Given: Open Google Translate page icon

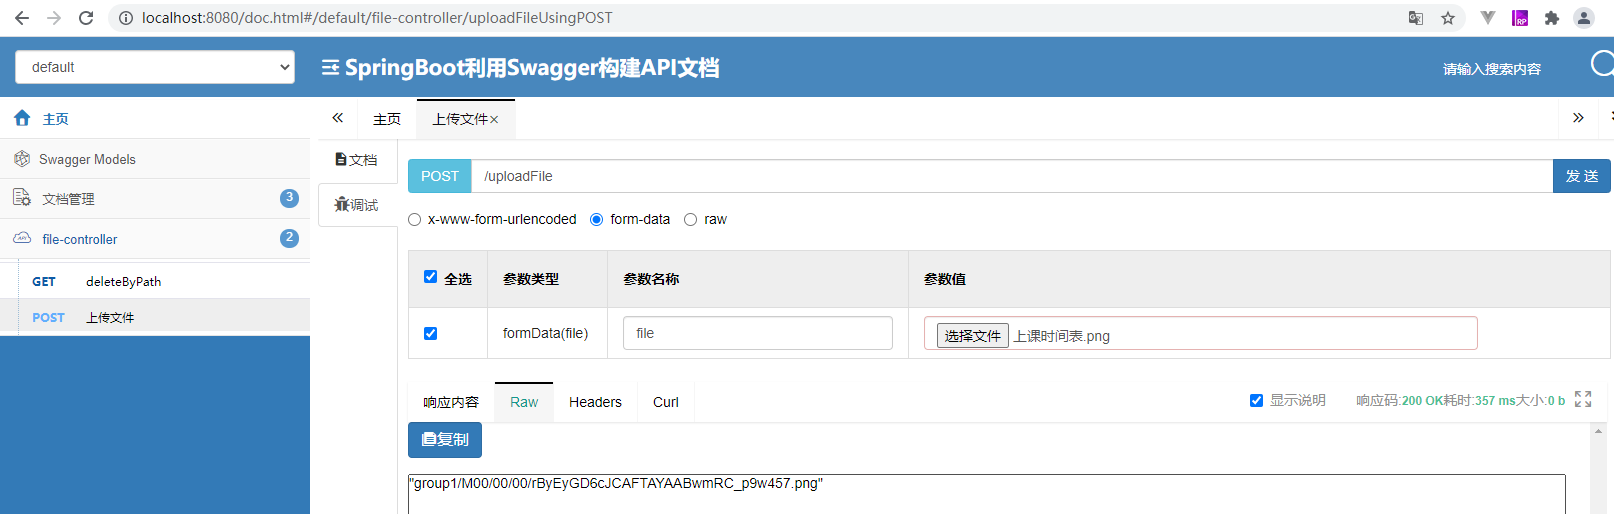Looking at the screenshot, I should (x=1415, y=18).
